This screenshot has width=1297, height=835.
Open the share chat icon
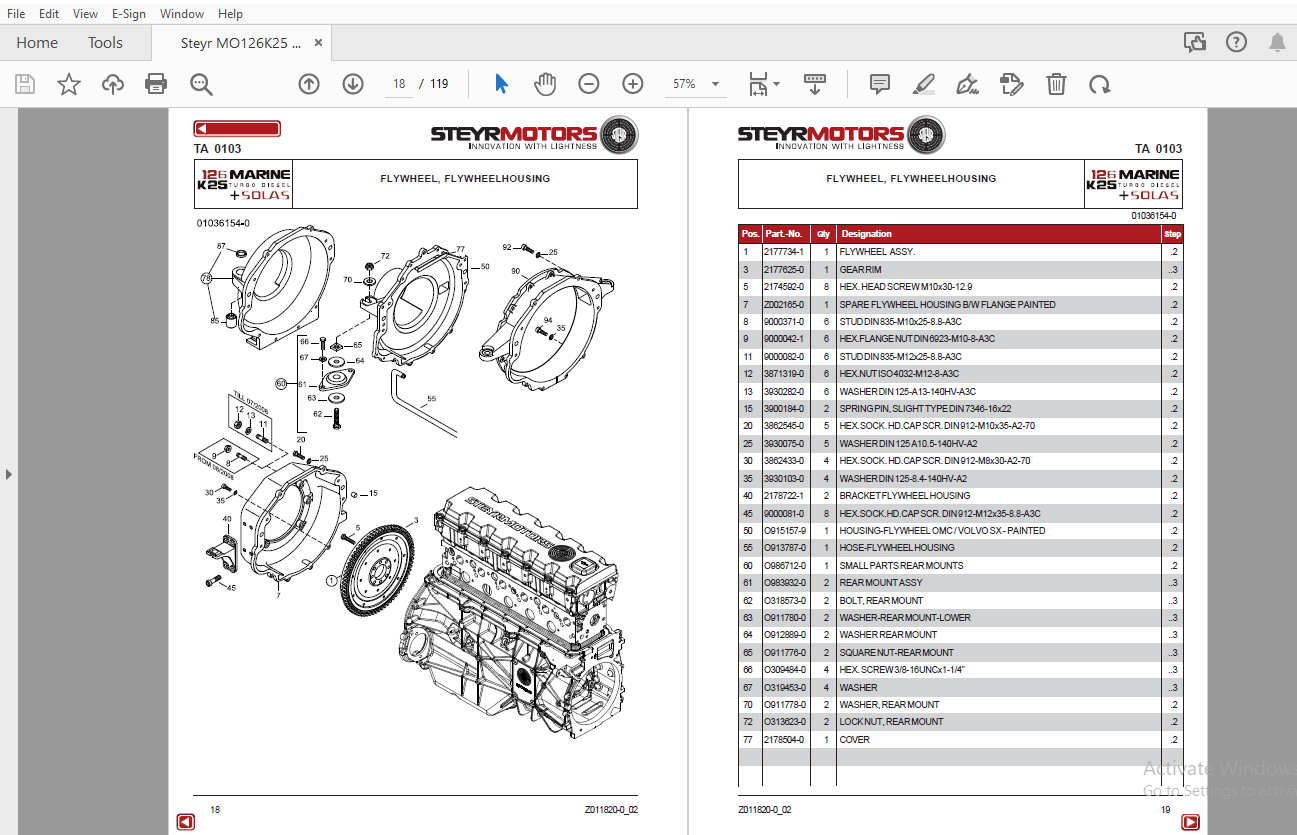(1194, 42)
